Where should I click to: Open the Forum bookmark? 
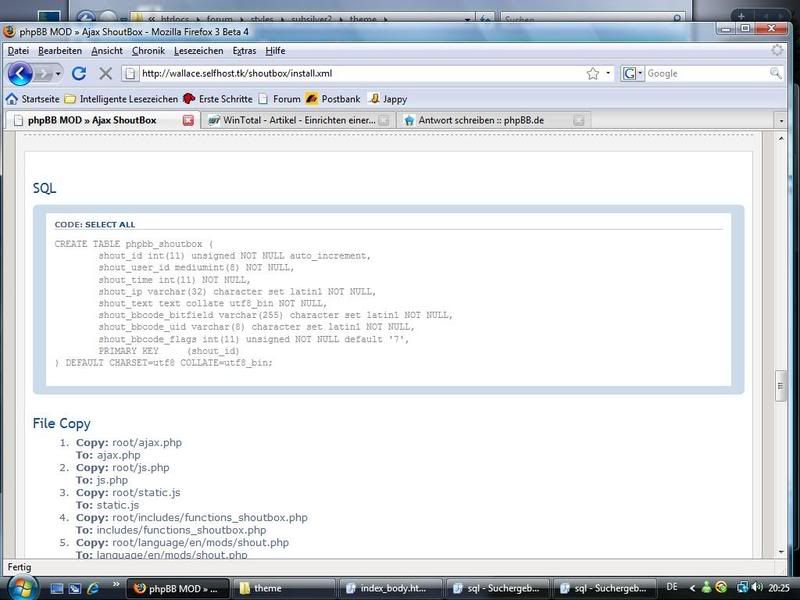coord(280,99)
